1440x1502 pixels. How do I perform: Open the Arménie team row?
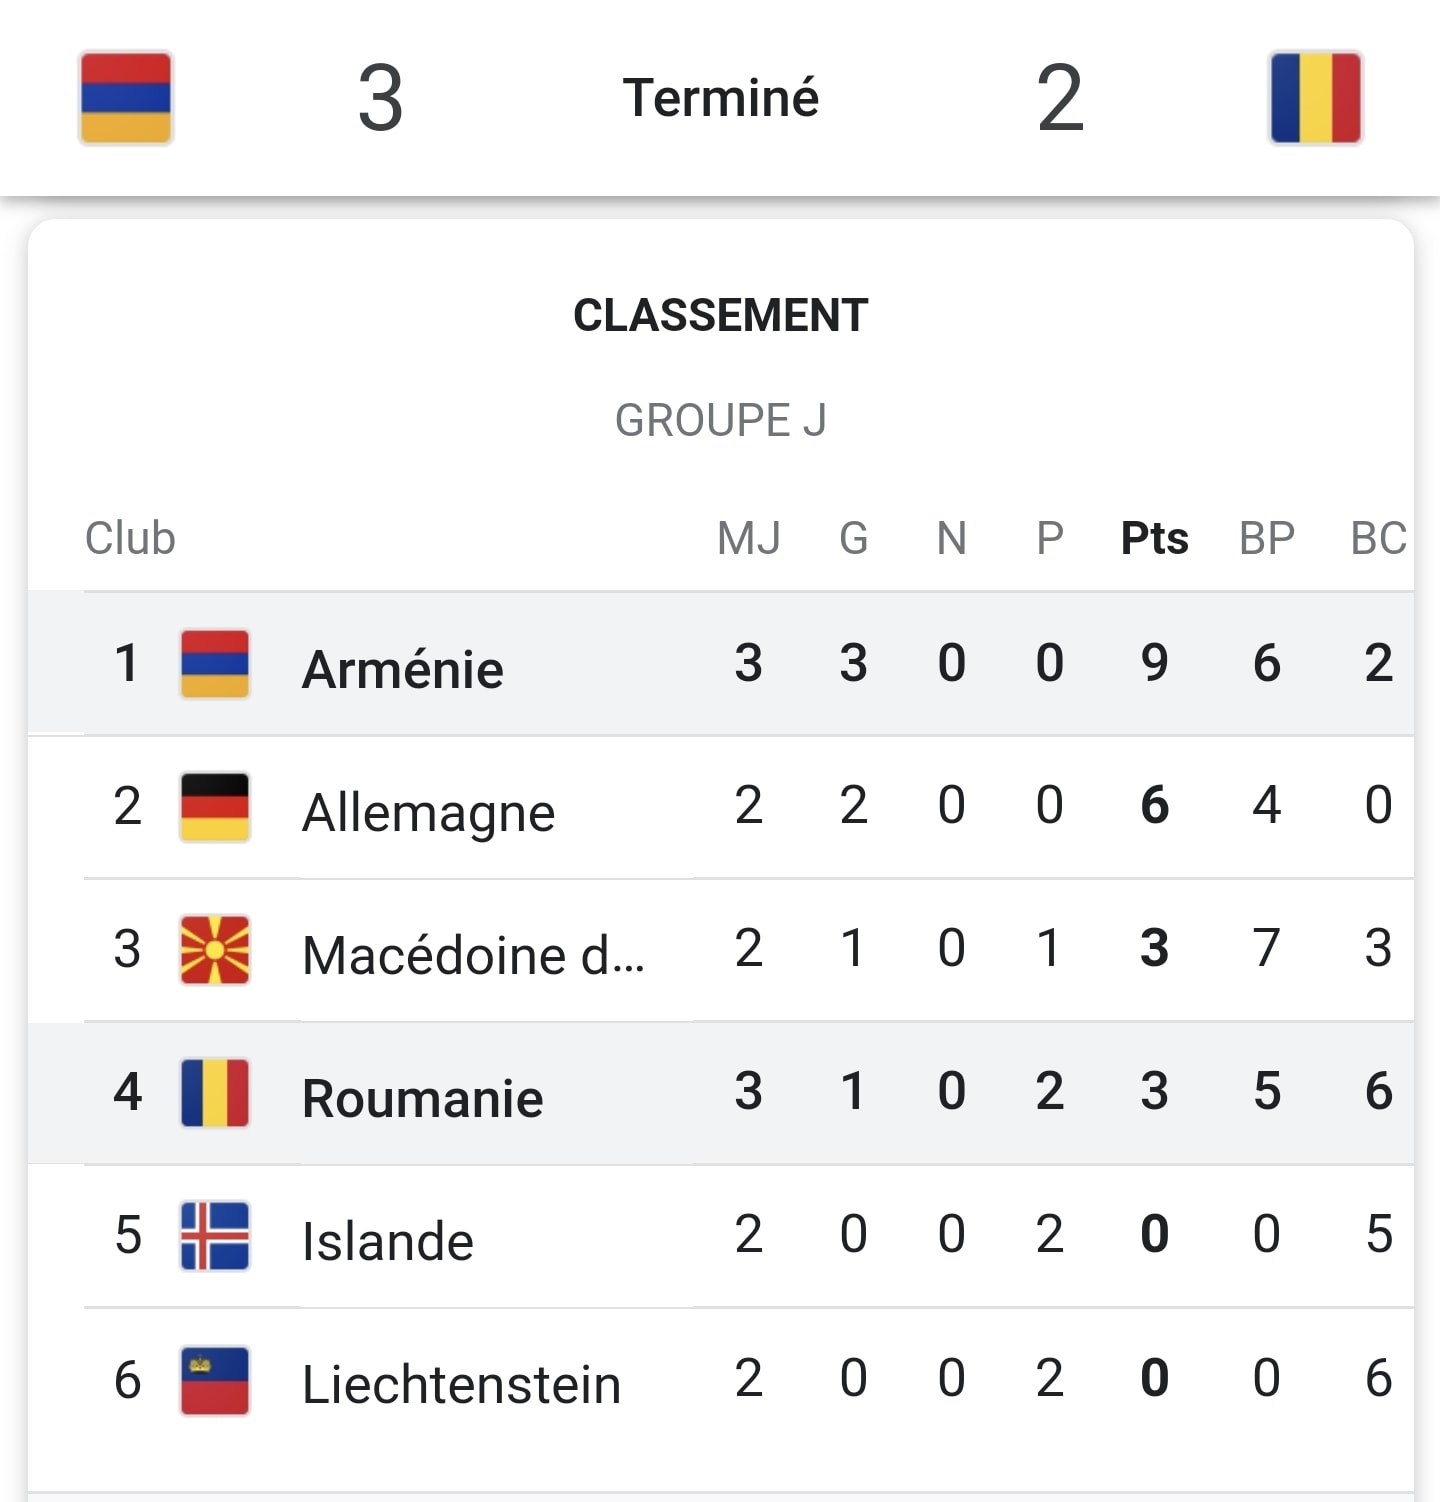pyautogui.click(x=721, y=664)
